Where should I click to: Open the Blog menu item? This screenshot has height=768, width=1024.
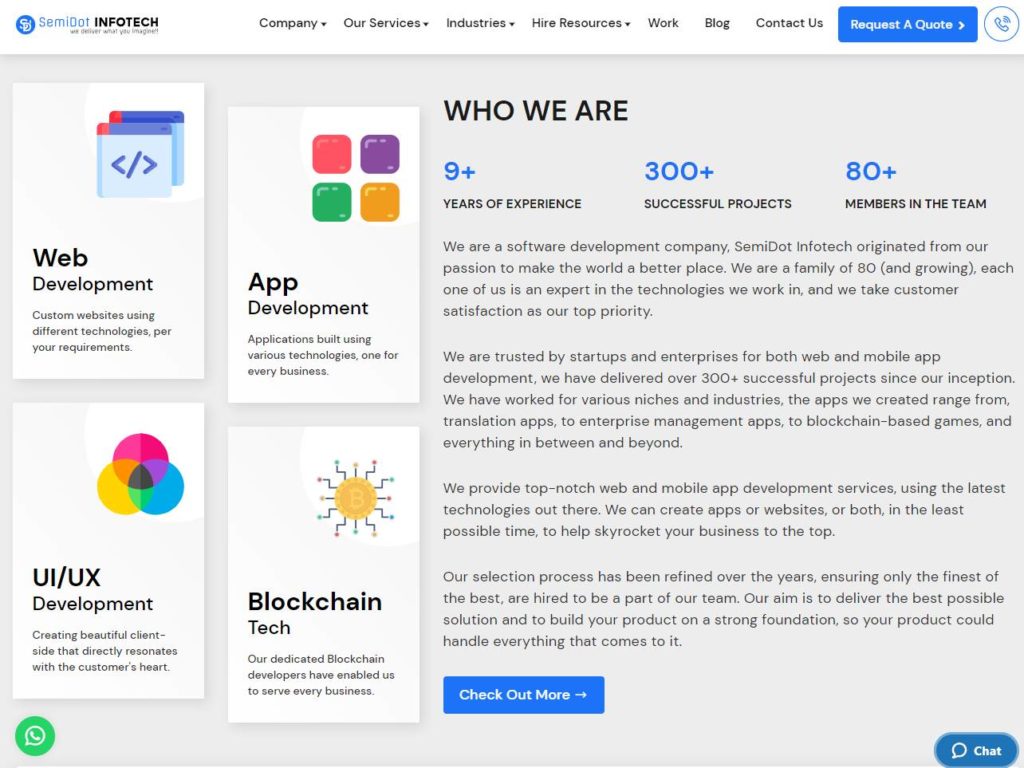(717, 23)
